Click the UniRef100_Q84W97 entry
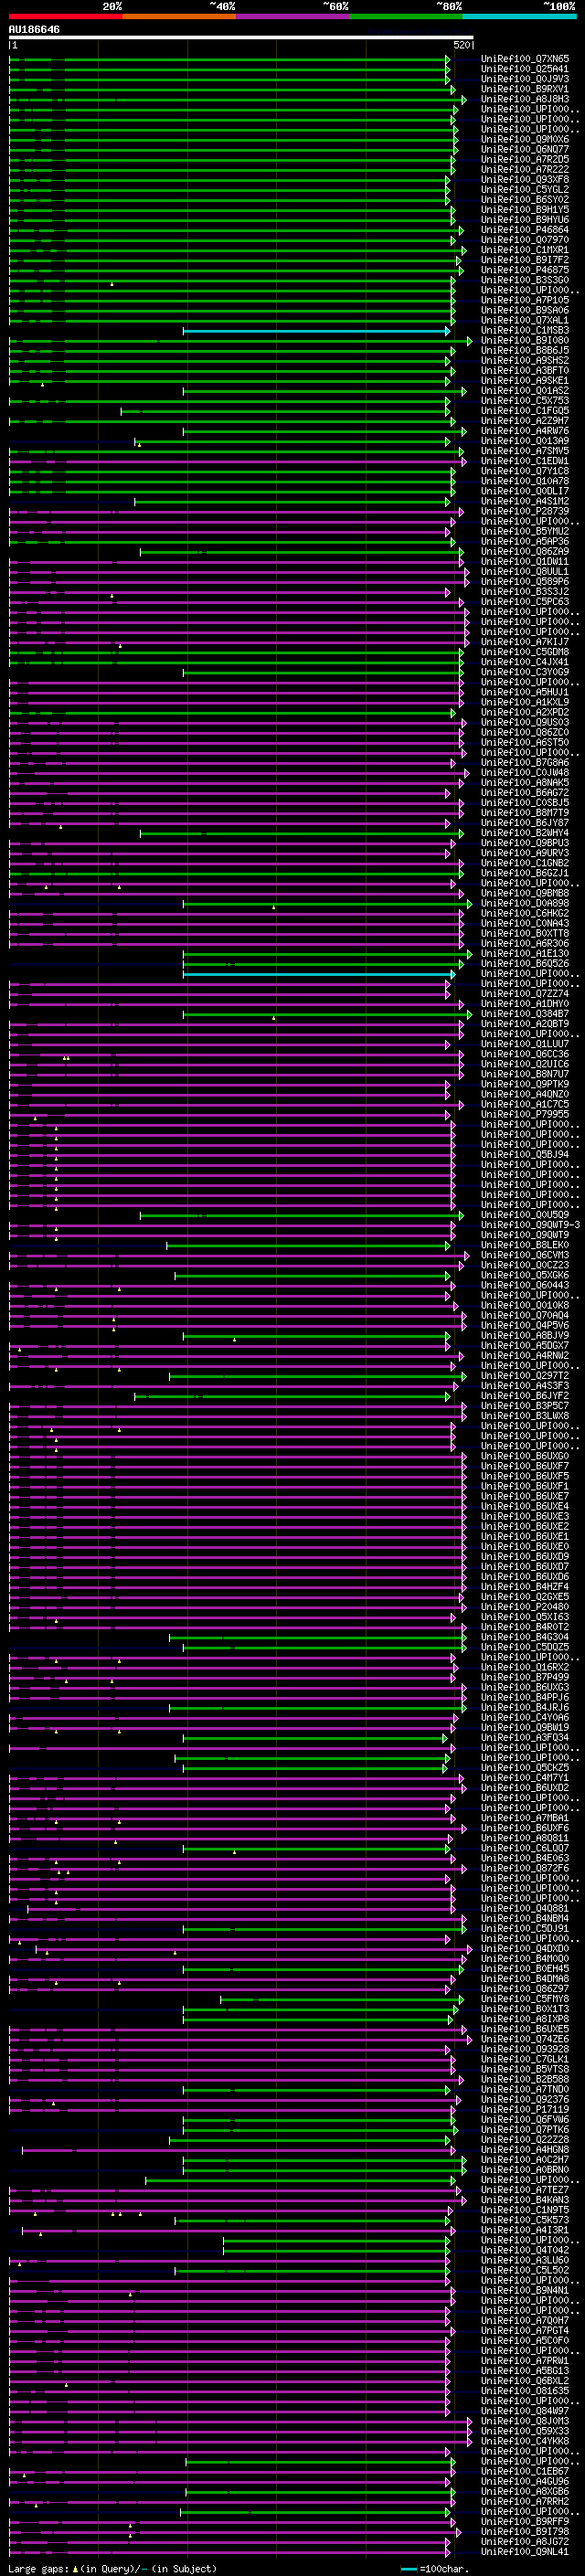585x2576 pixels. tap(525, 2411)
